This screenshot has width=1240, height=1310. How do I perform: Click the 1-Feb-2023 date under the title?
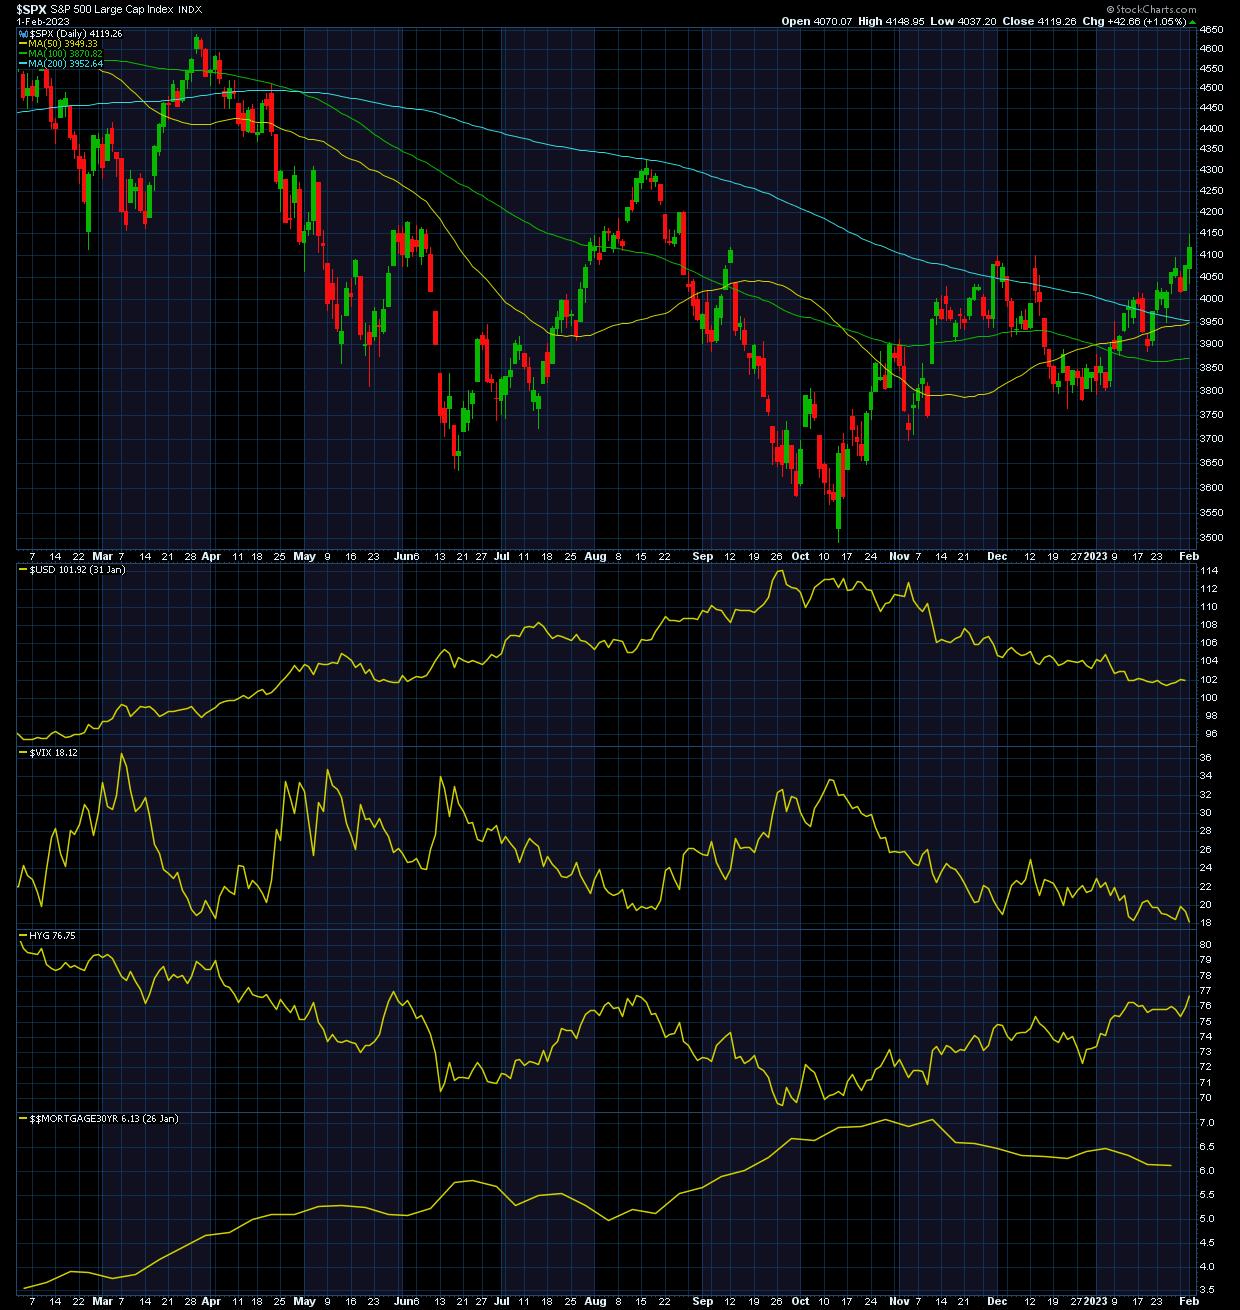(42, 21)
